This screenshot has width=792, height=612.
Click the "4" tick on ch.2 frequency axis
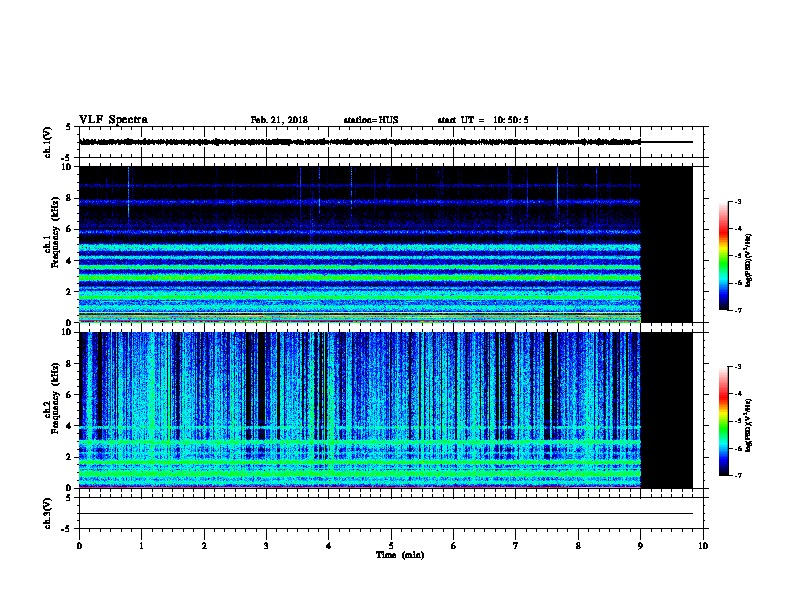(70, 426)
